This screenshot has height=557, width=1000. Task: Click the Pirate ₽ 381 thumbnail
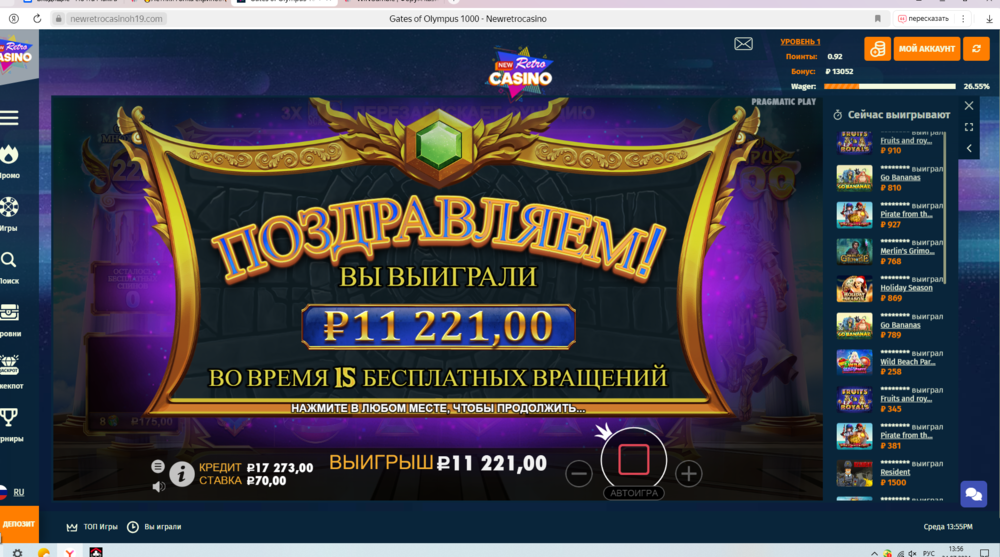click(x=854, y=436)
